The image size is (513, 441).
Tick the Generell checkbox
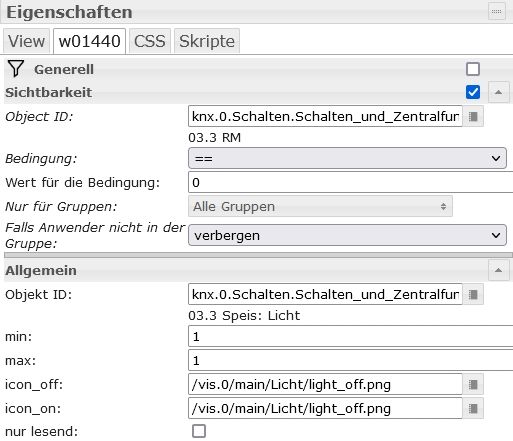[473, 69]
